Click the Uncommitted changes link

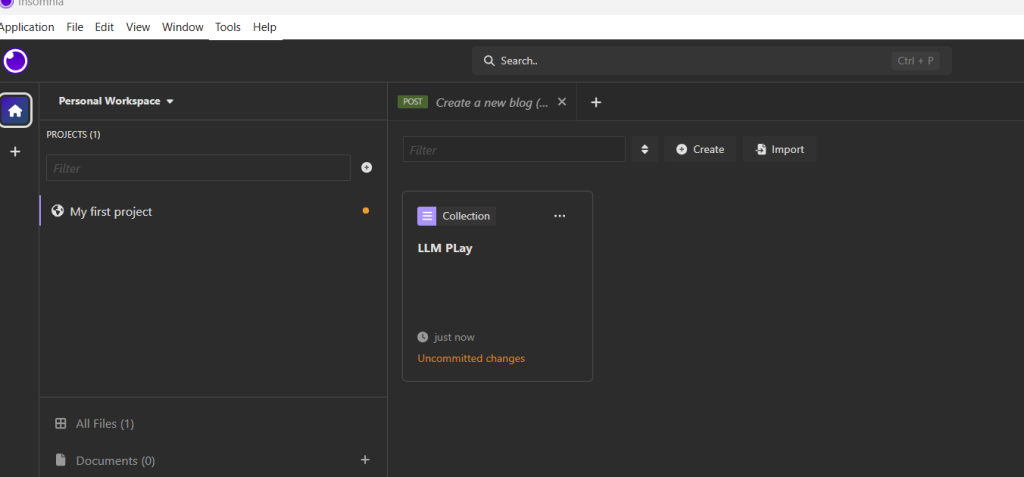click(x=471, y=358)
